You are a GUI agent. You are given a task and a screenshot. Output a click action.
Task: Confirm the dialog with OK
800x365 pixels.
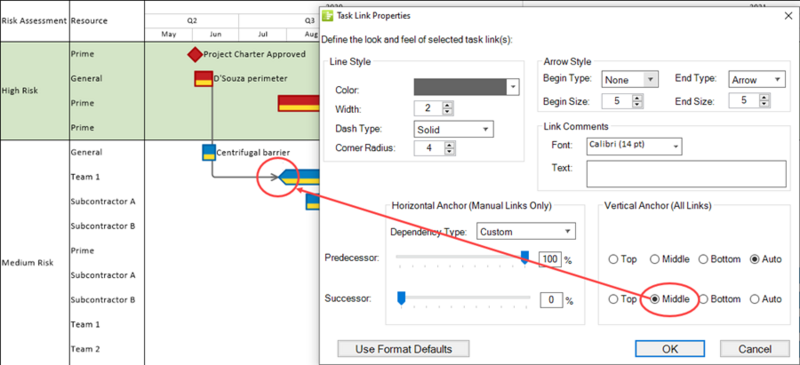[x=669, y=349]
